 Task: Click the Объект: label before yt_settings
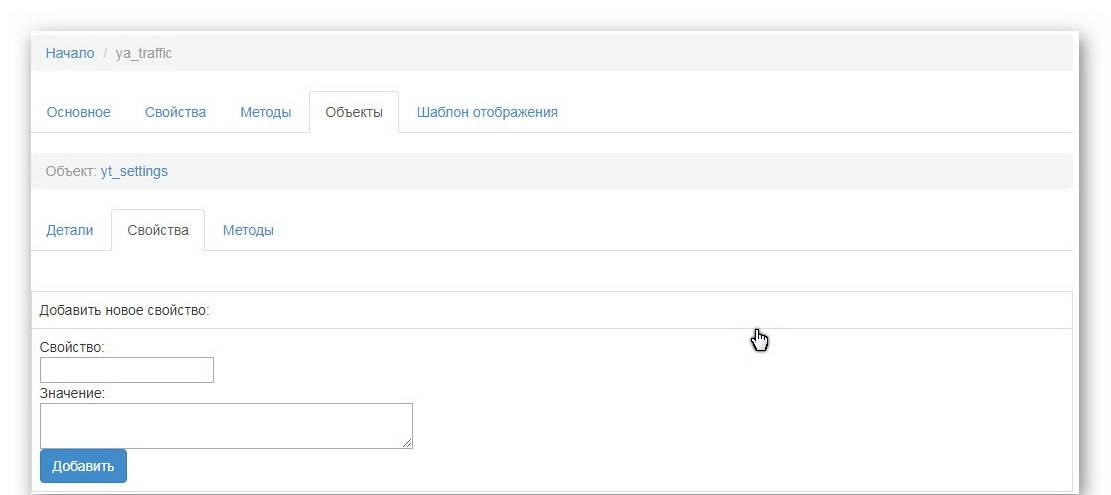pos(71,171)
